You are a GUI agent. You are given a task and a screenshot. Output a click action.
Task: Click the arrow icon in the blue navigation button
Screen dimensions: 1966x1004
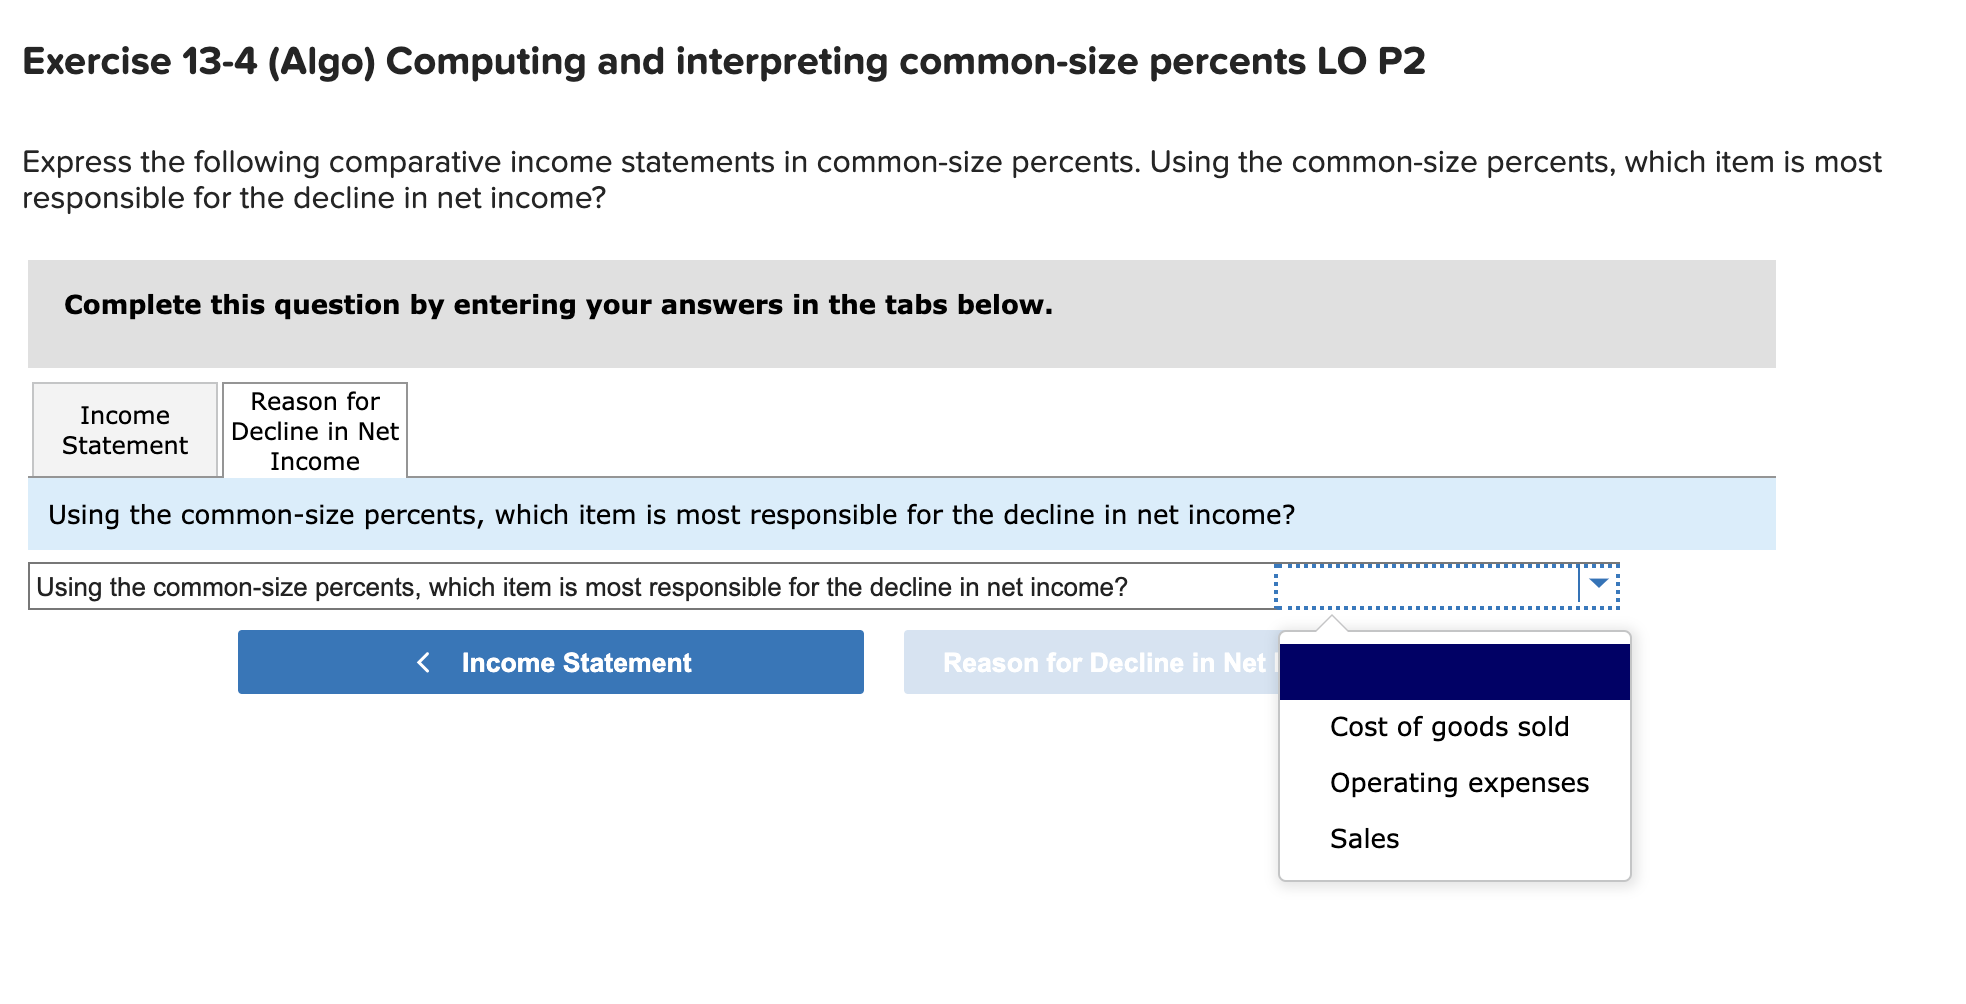424,661
